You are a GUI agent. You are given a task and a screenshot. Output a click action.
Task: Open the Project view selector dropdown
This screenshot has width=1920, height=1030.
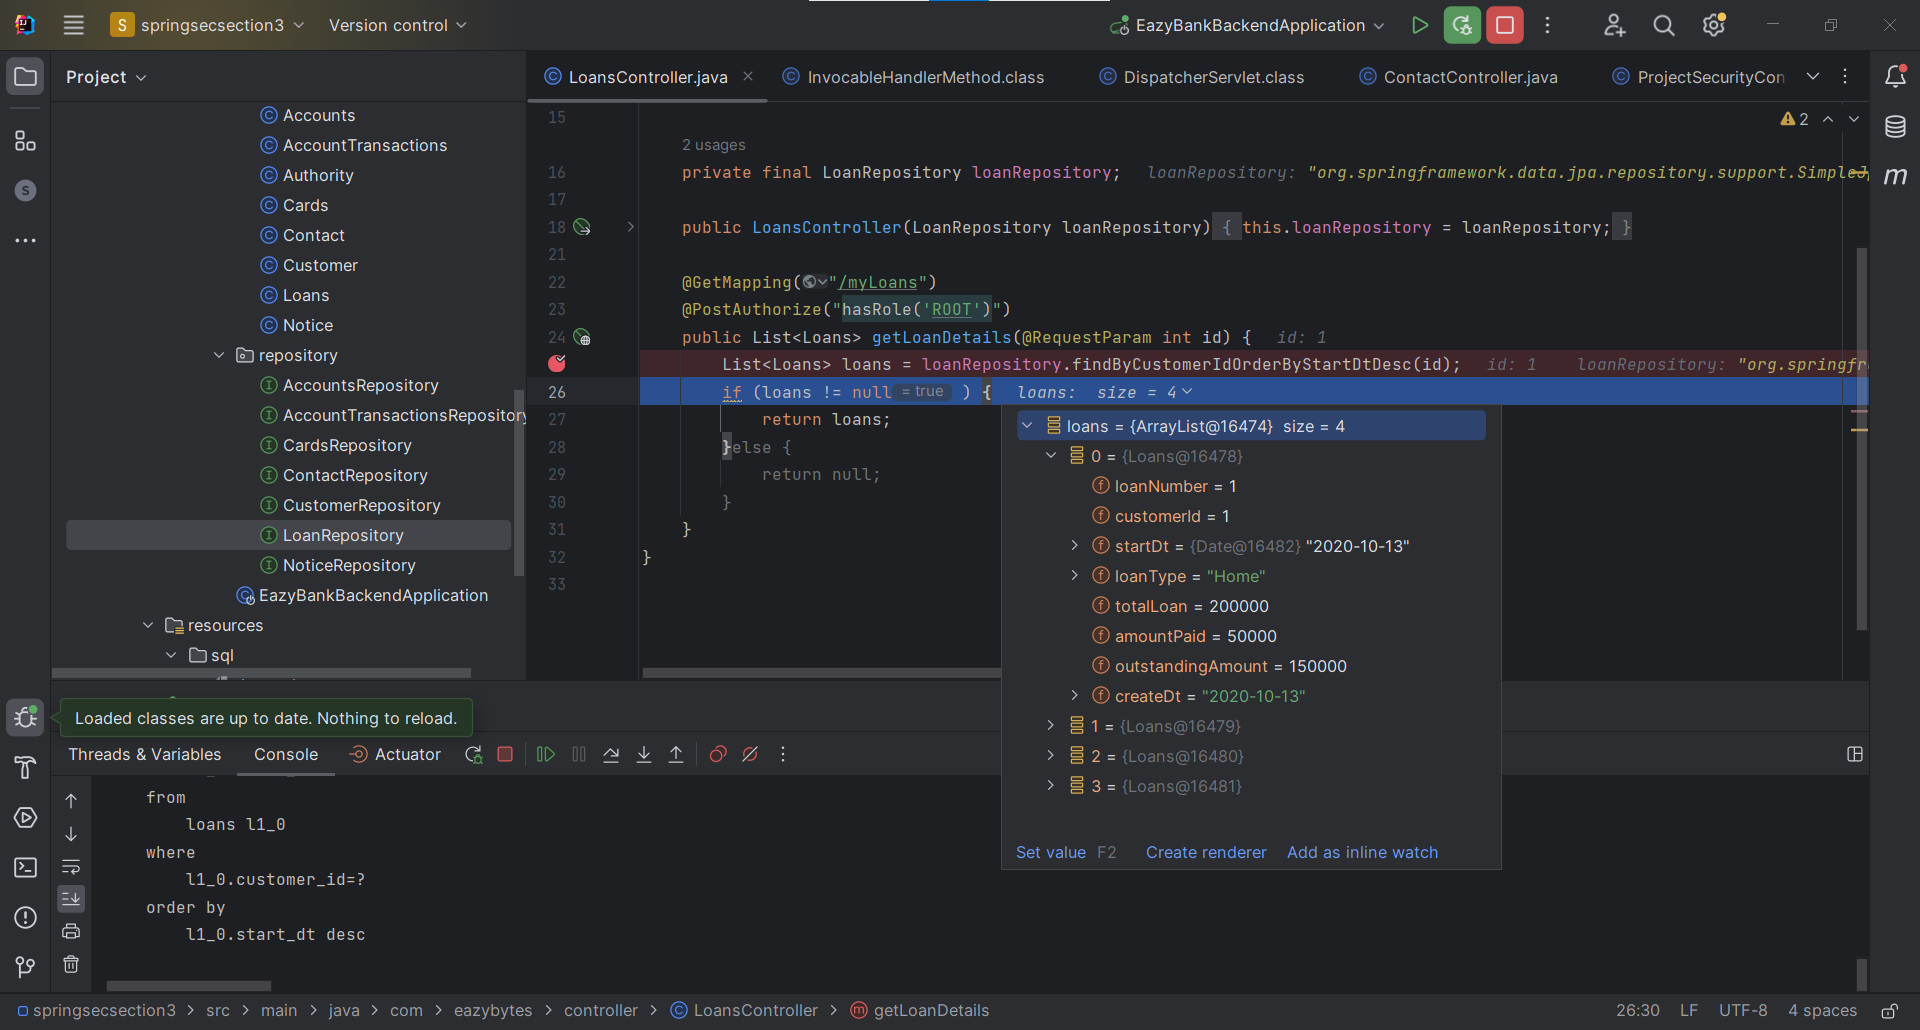pyautogui.click(x=106, y=77)
